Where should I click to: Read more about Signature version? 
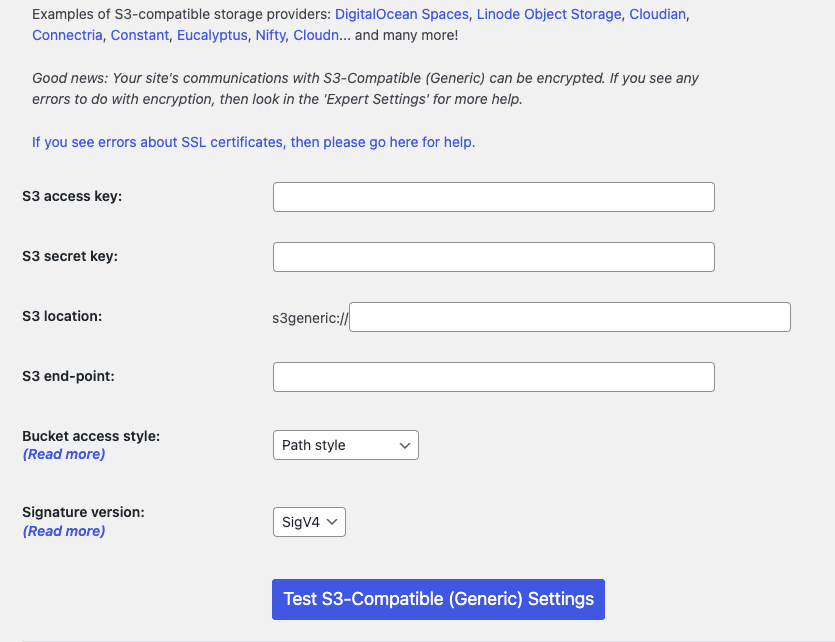pos(64,531)
